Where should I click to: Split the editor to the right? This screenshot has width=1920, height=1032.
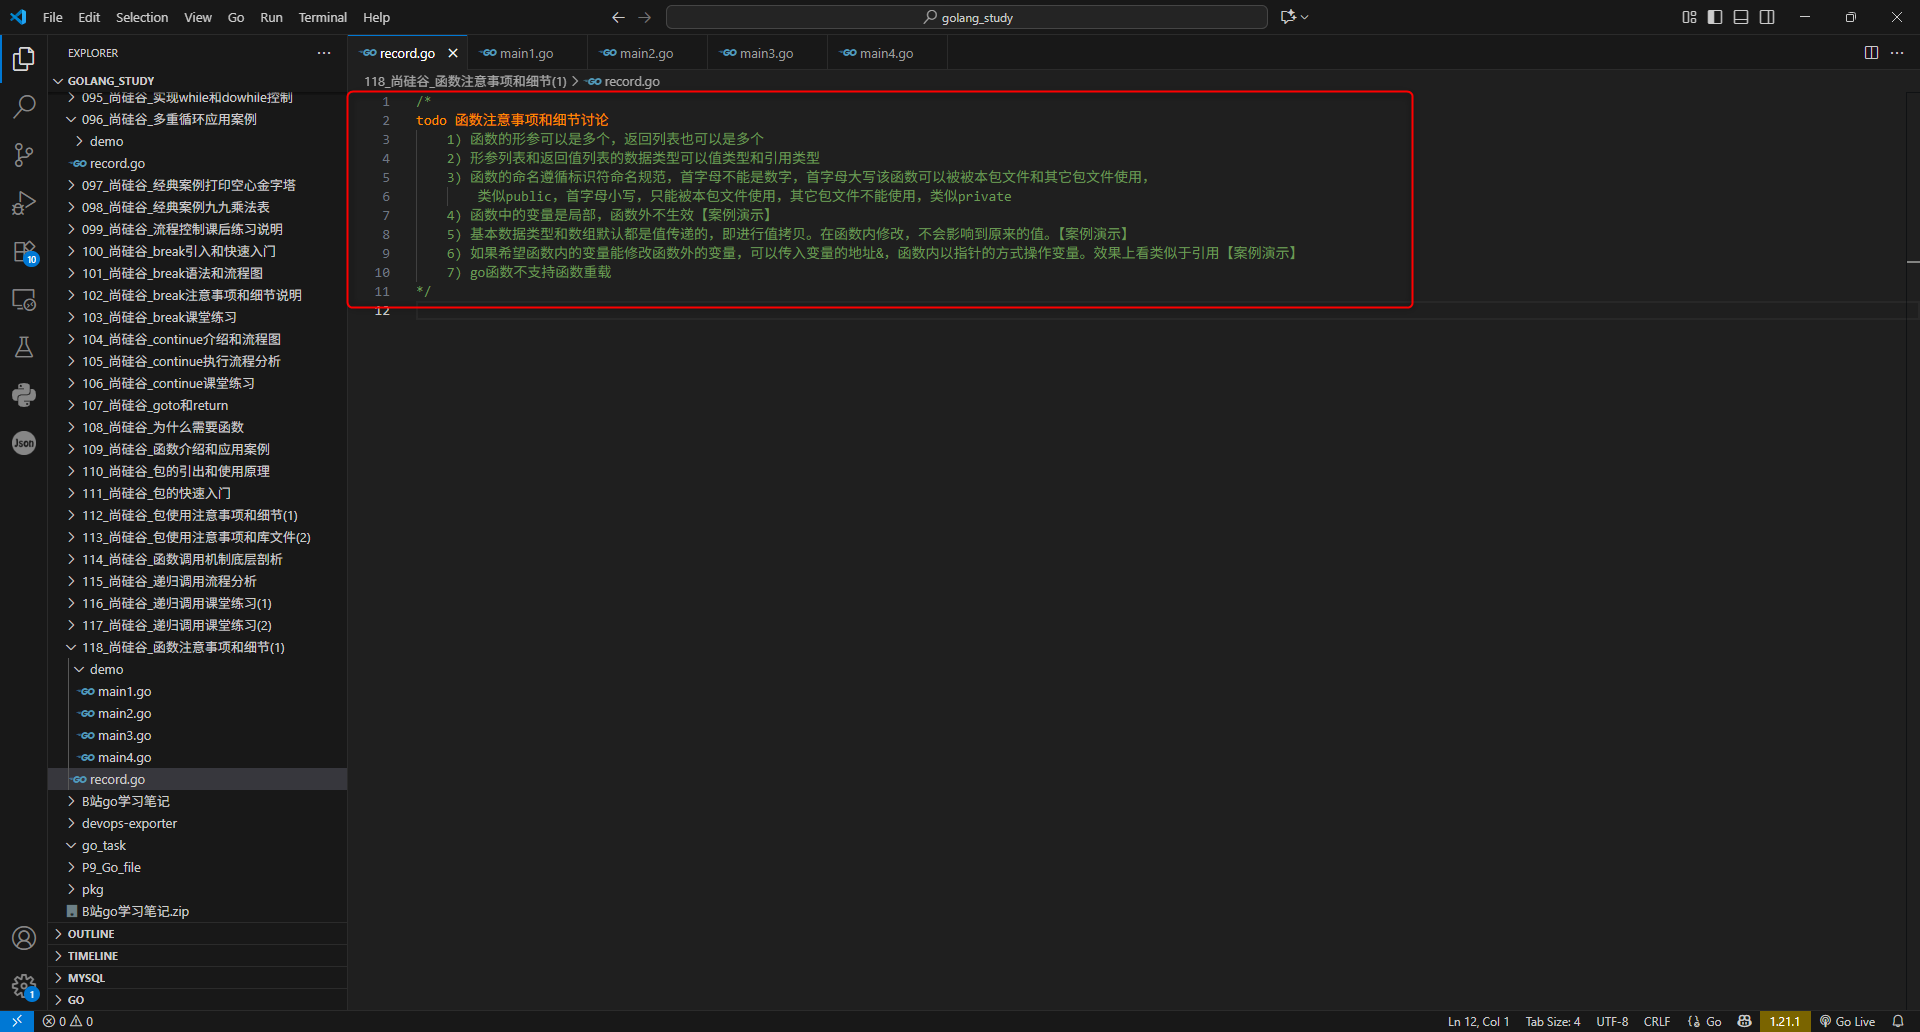click(1871, 53)
